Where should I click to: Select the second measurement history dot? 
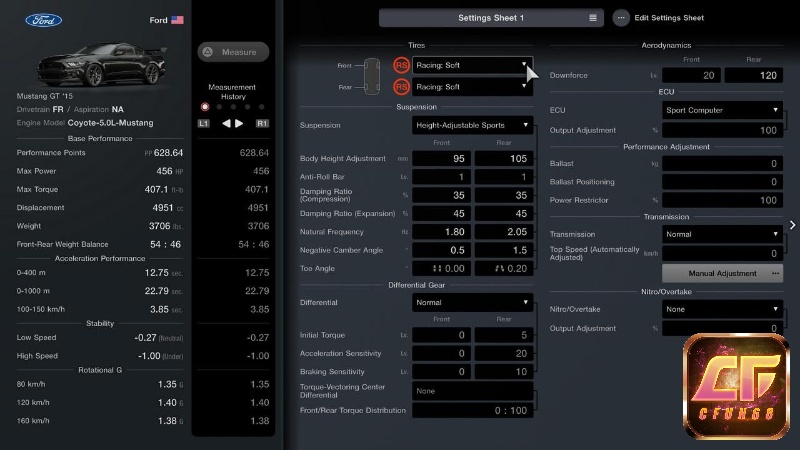coord(219,106)
